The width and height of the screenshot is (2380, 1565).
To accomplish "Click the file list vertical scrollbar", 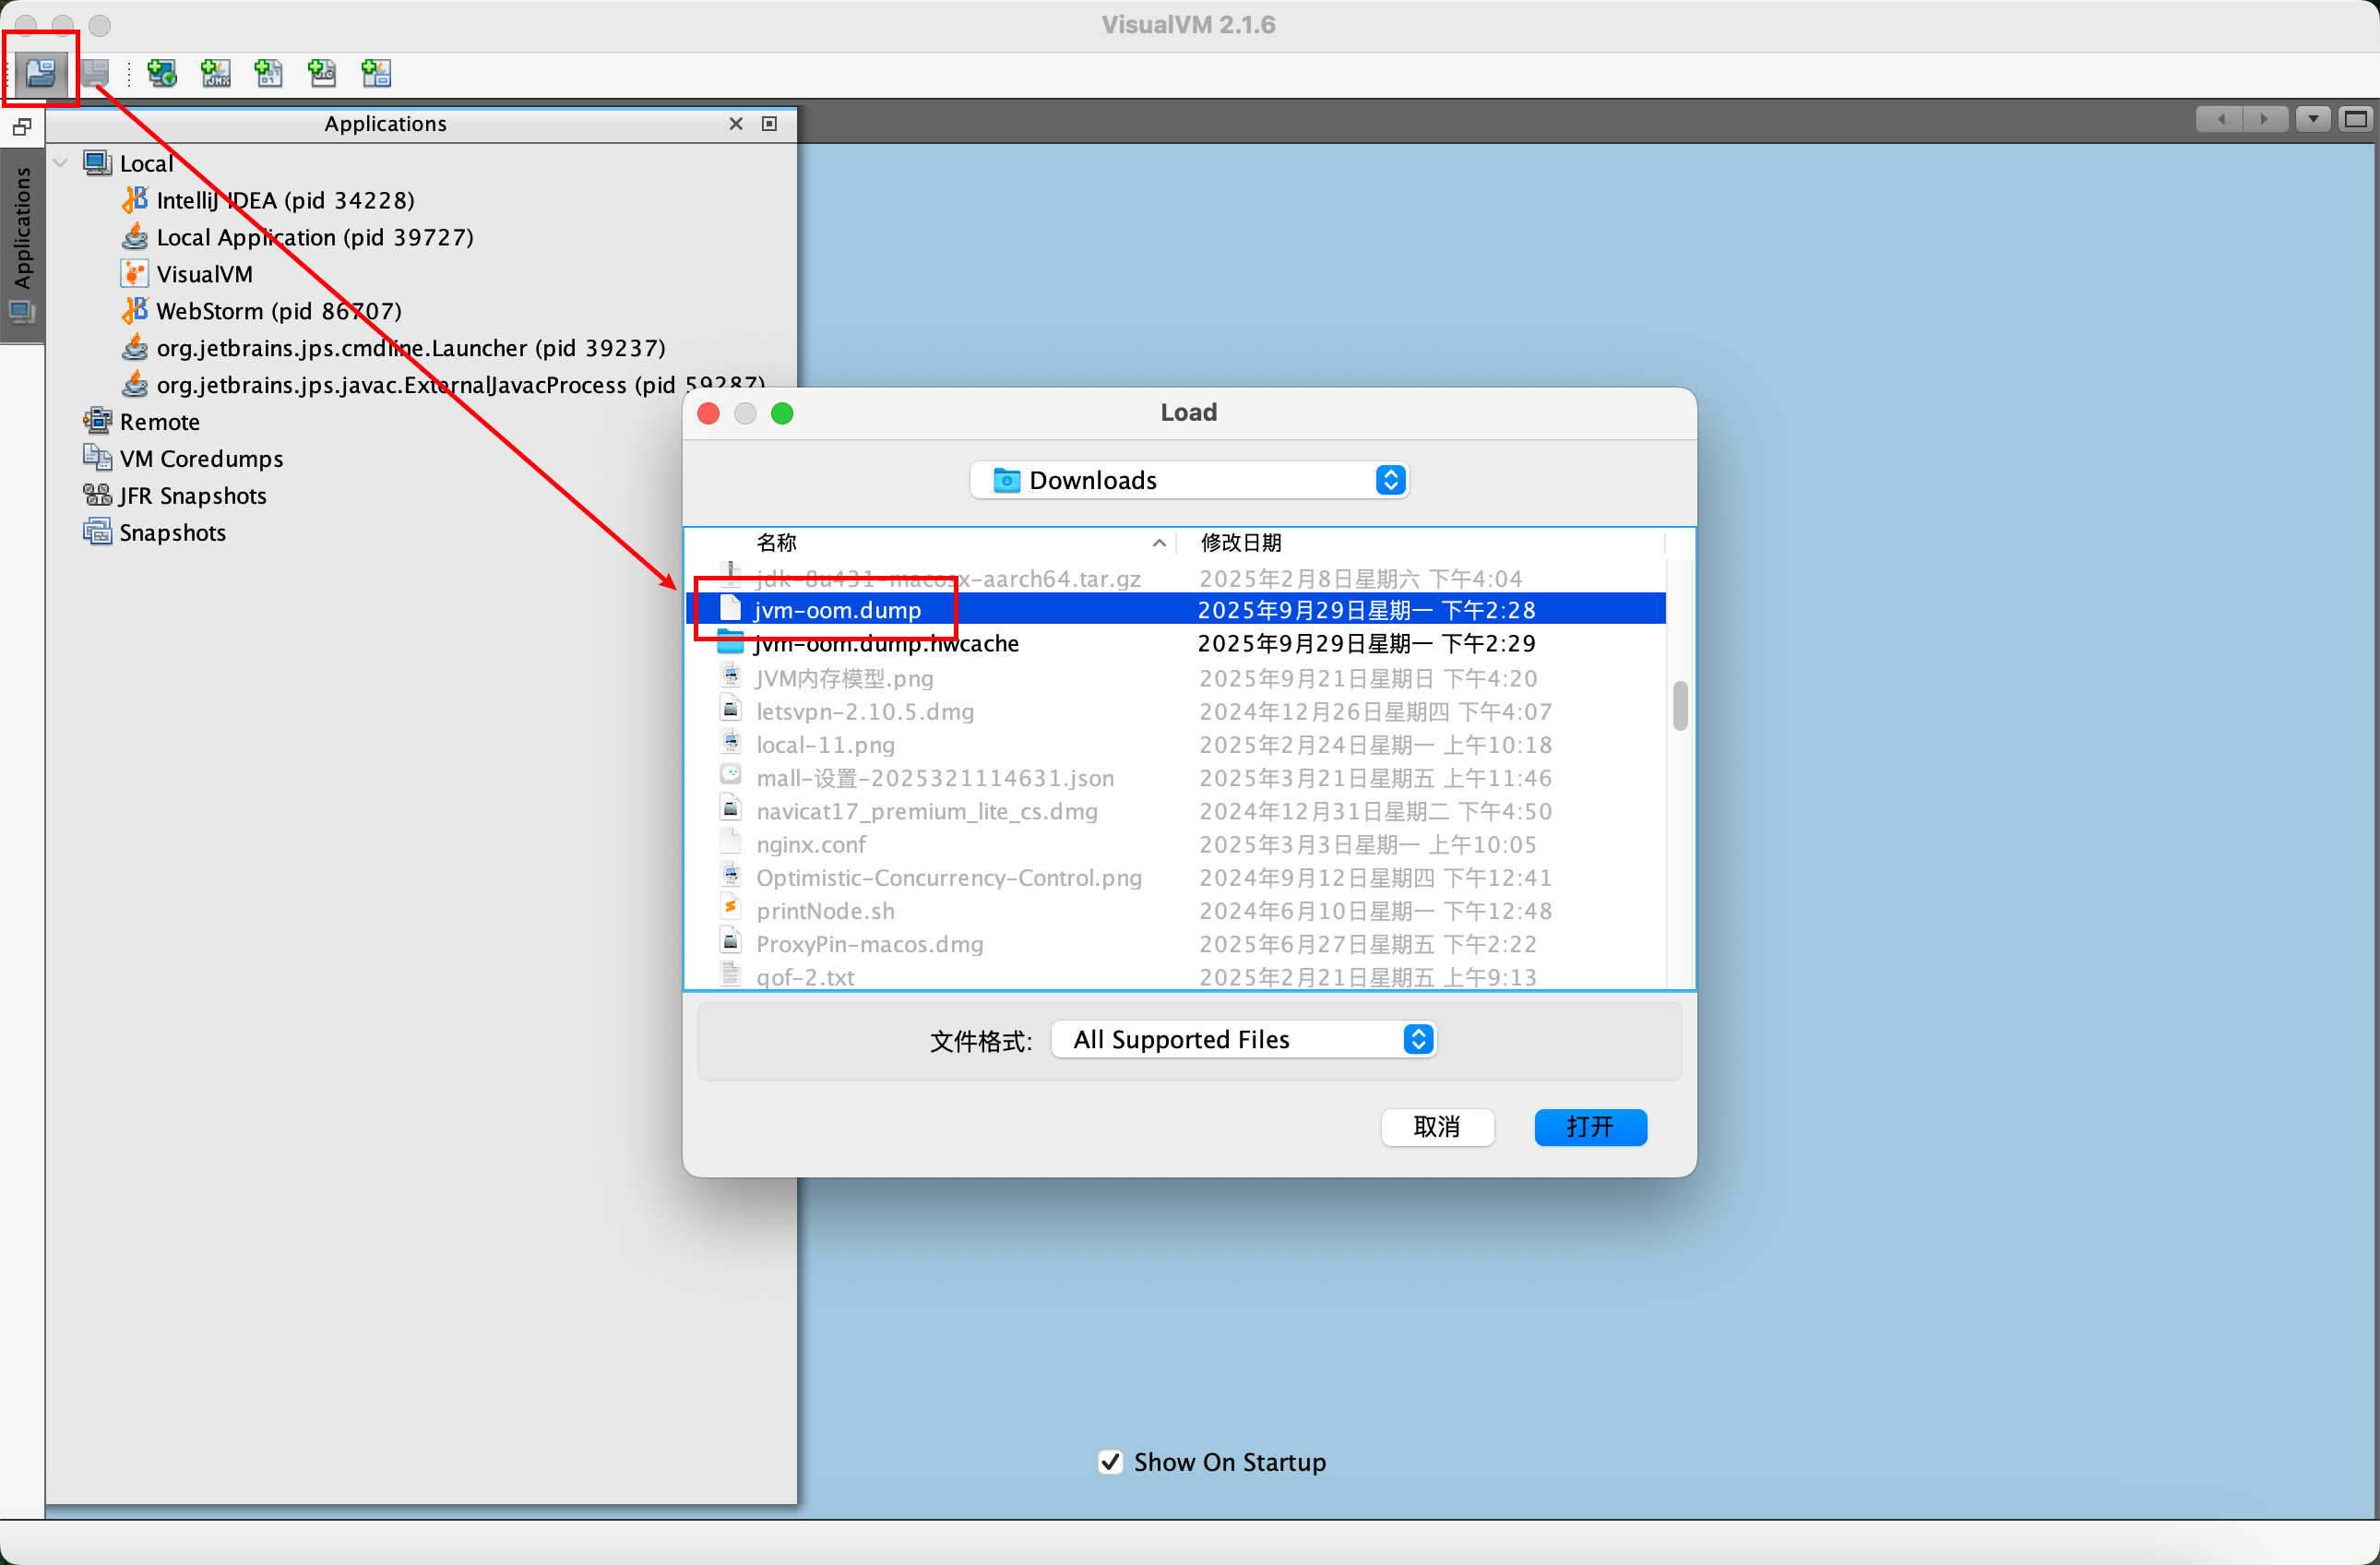I will point(1679,706).
